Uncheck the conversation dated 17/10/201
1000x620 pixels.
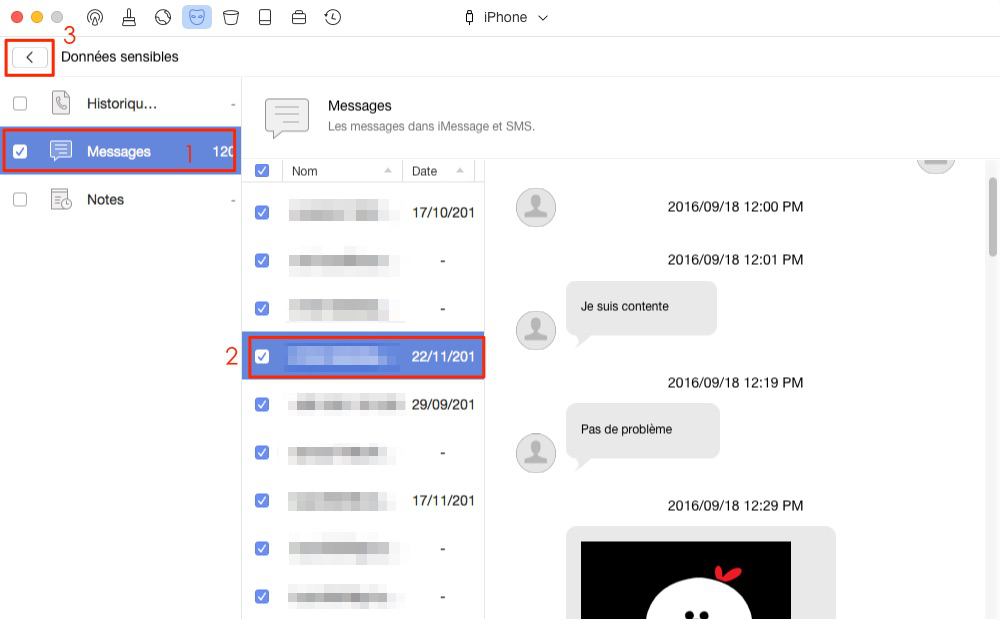pyautogui.click(x=262, y=212)
